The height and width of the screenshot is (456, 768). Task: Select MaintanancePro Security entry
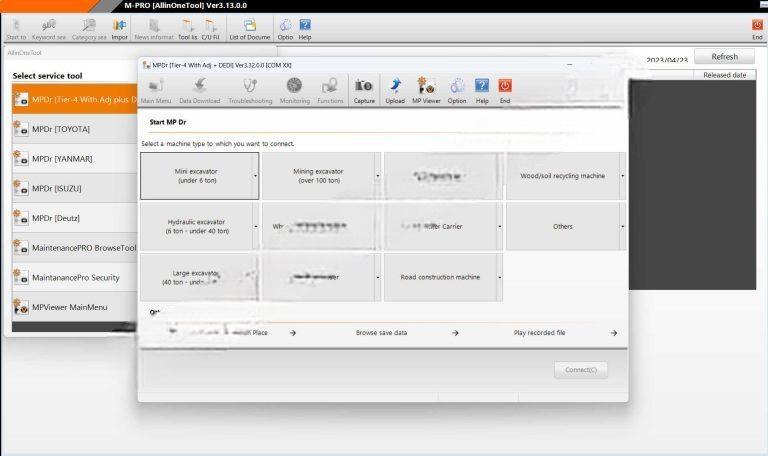point(74,277)
